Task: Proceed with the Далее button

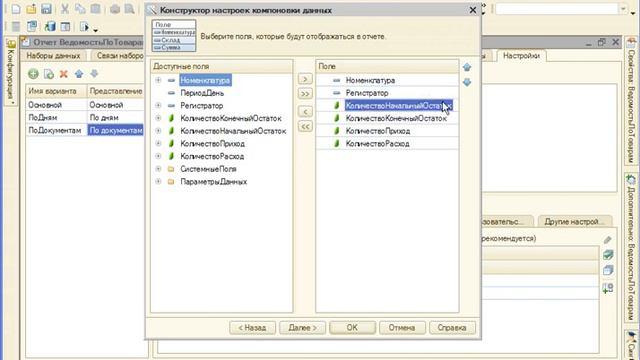Action: pos(302,328)
